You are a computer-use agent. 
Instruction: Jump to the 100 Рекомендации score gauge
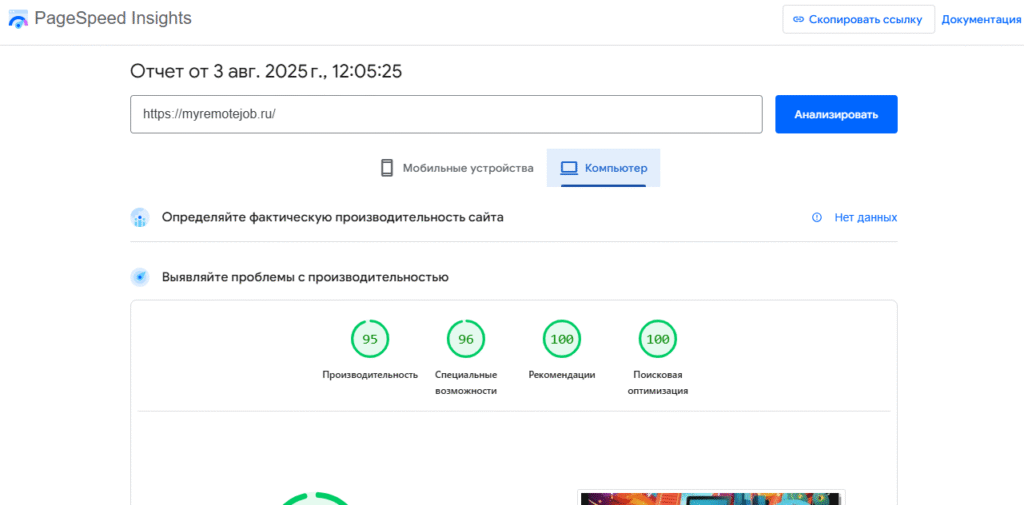tap(562, 339)
